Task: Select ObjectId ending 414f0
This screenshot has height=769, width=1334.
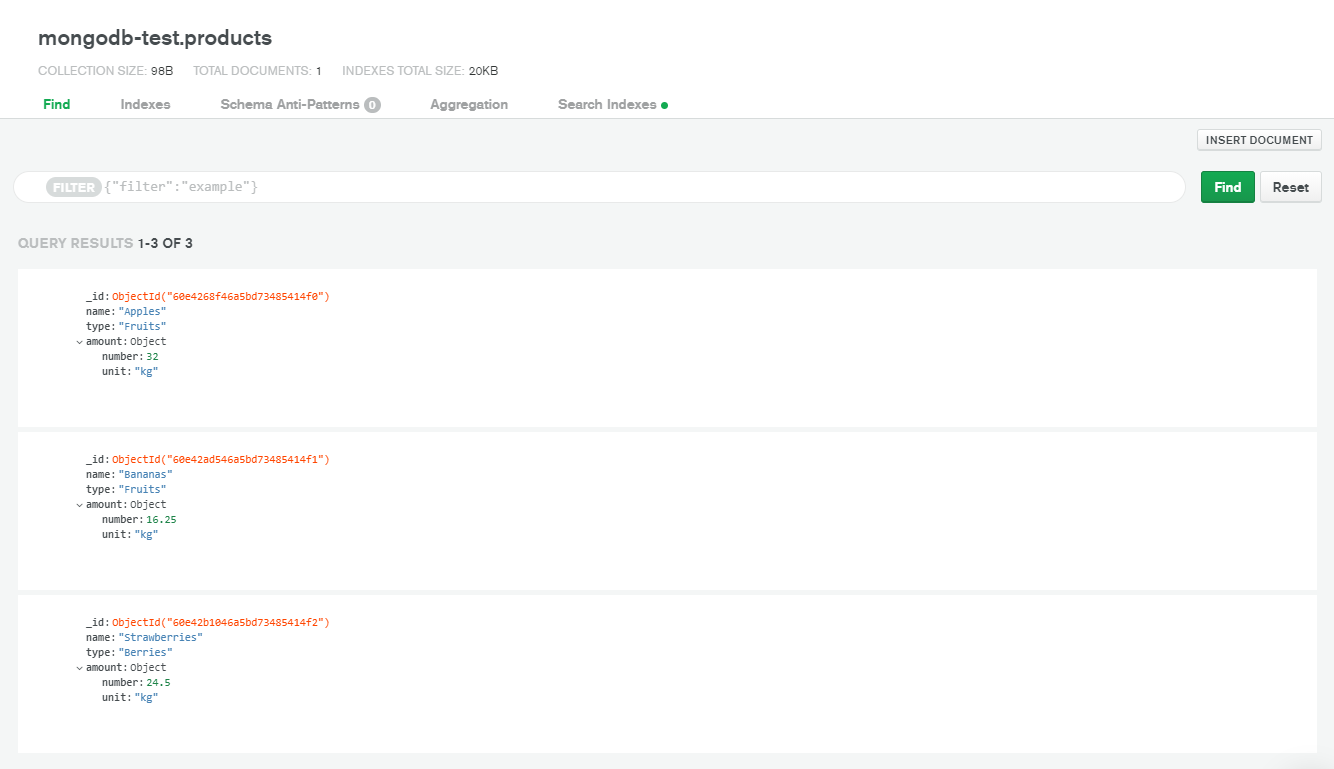Action: click(x=221, y=296)
